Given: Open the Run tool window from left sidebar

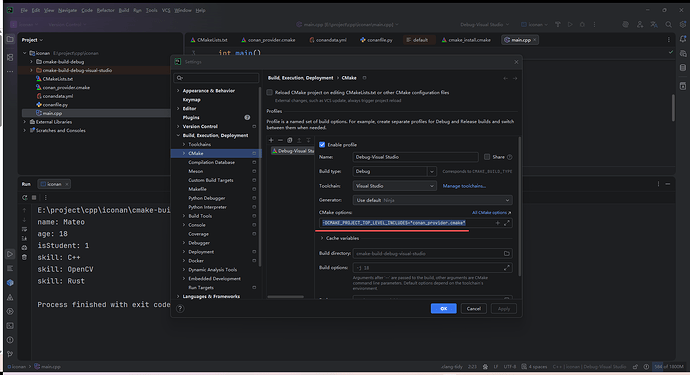Looking at the screenshot, I should (x=10, y=254).
